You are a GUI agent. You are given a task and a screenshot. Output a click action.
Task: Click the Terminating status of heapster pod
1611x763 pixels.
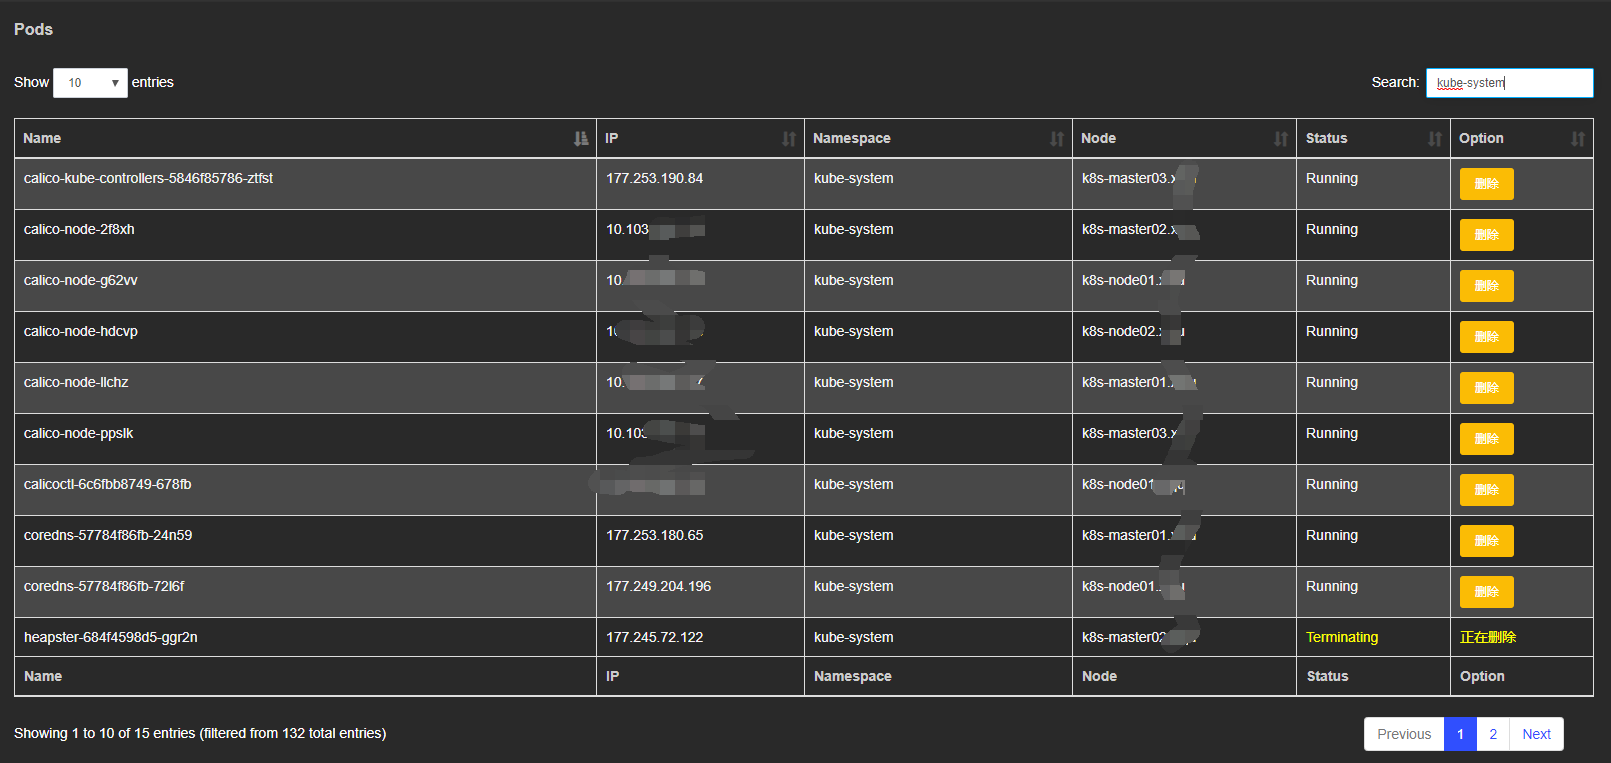point(1342,637)
